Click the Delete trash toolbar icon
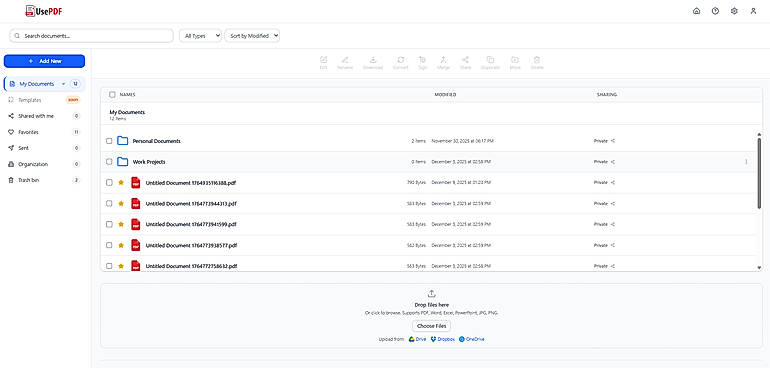770x368 pixels. (x=537, y=63)
